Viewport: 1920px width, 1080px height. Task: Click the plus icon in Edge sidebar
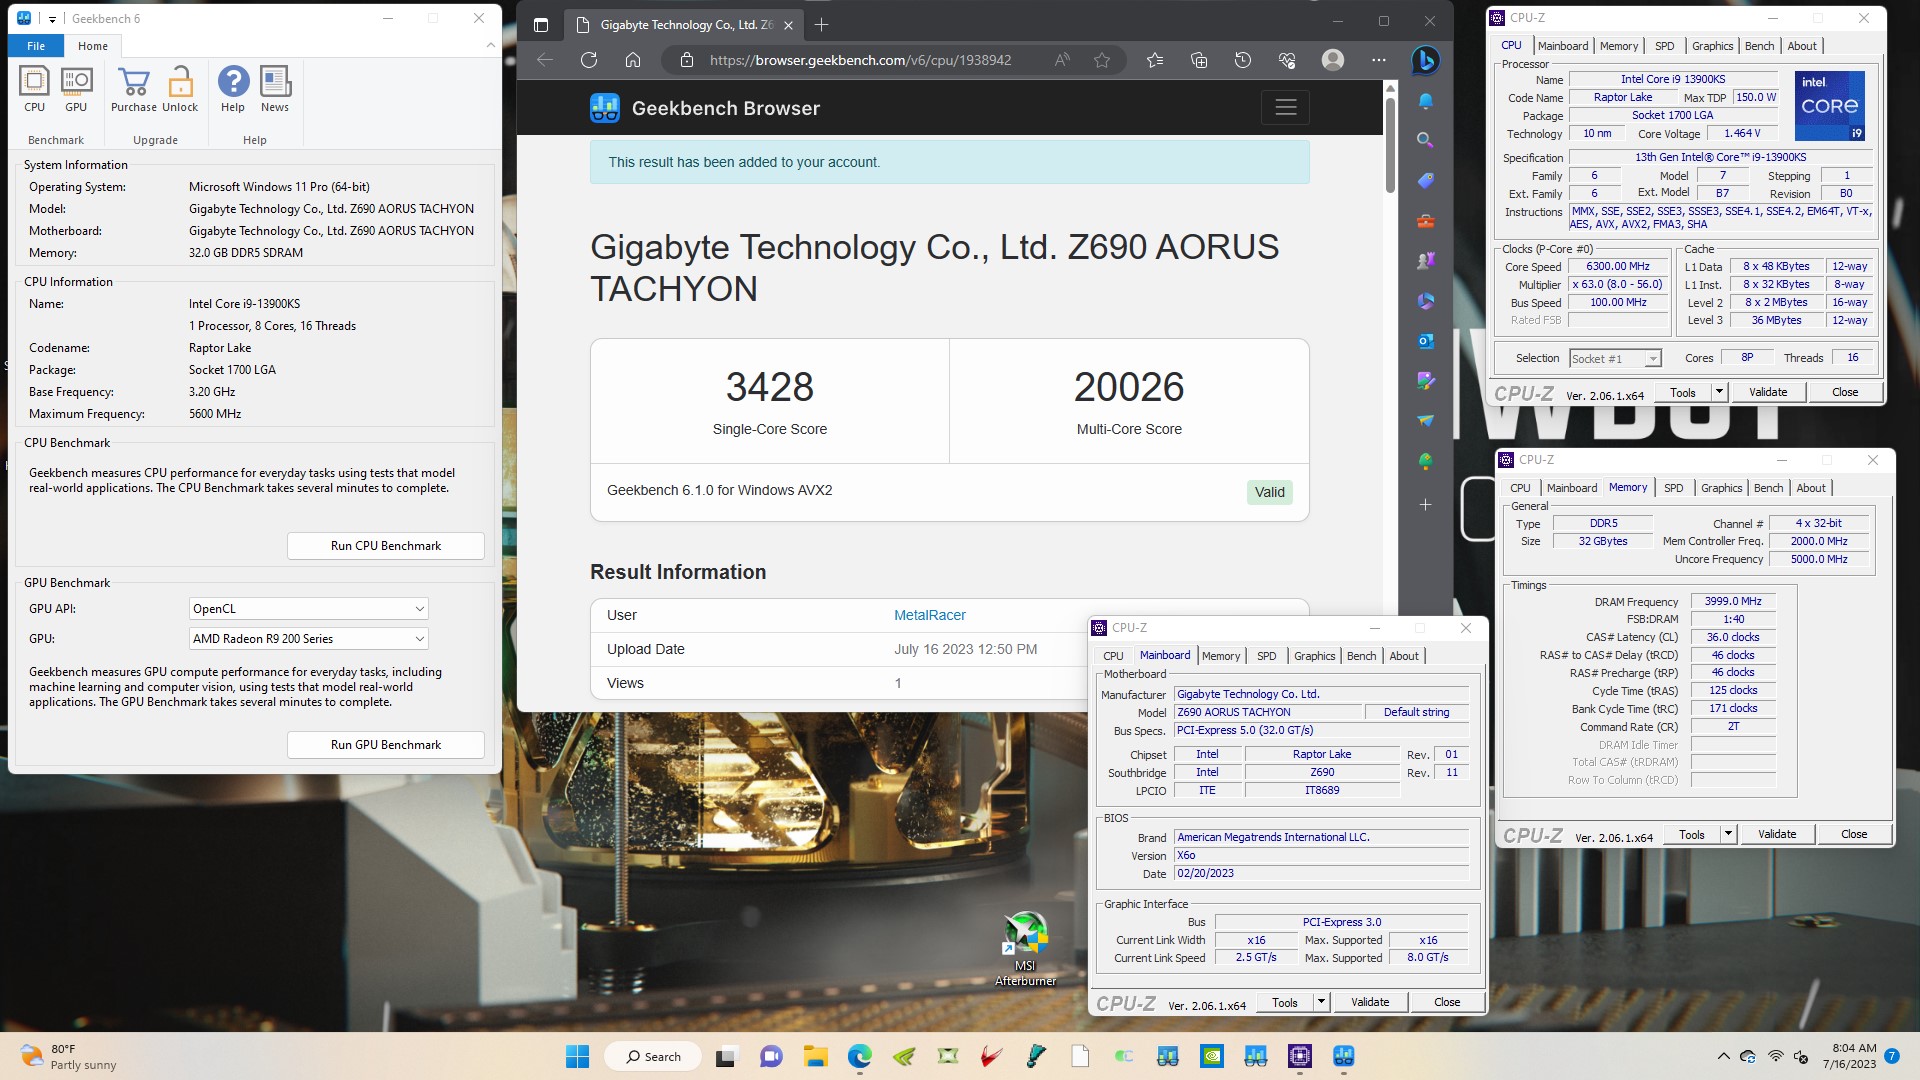pos(1426,505)
